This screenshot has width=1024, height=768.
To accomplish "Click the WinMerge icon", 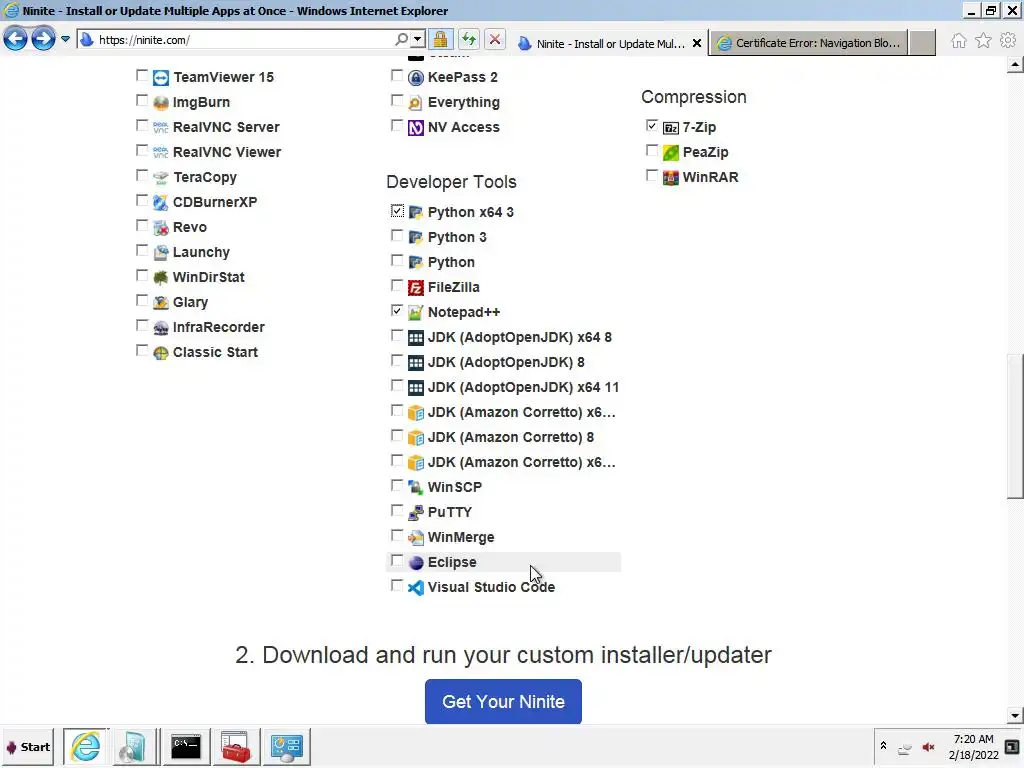I will pos(416,537).
